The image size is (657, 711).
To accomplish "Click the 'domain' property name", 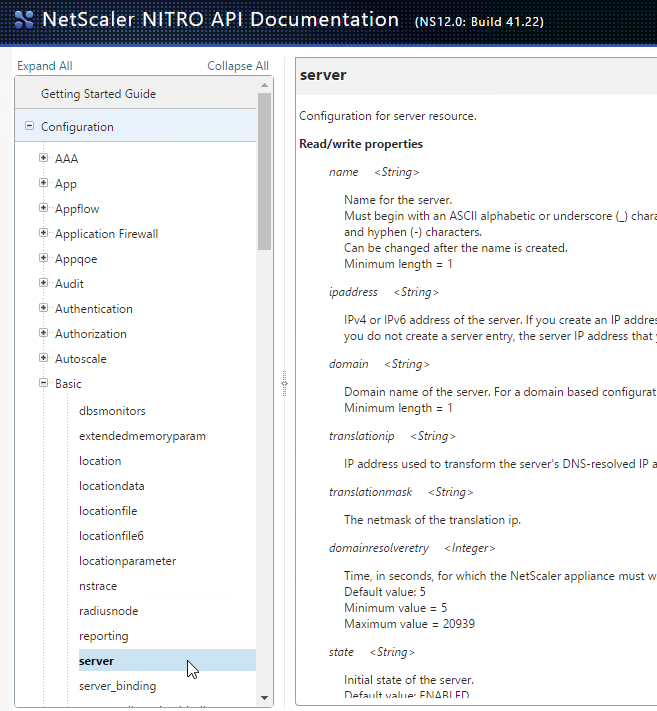I will pyautogui.click(x=349, y=364).
